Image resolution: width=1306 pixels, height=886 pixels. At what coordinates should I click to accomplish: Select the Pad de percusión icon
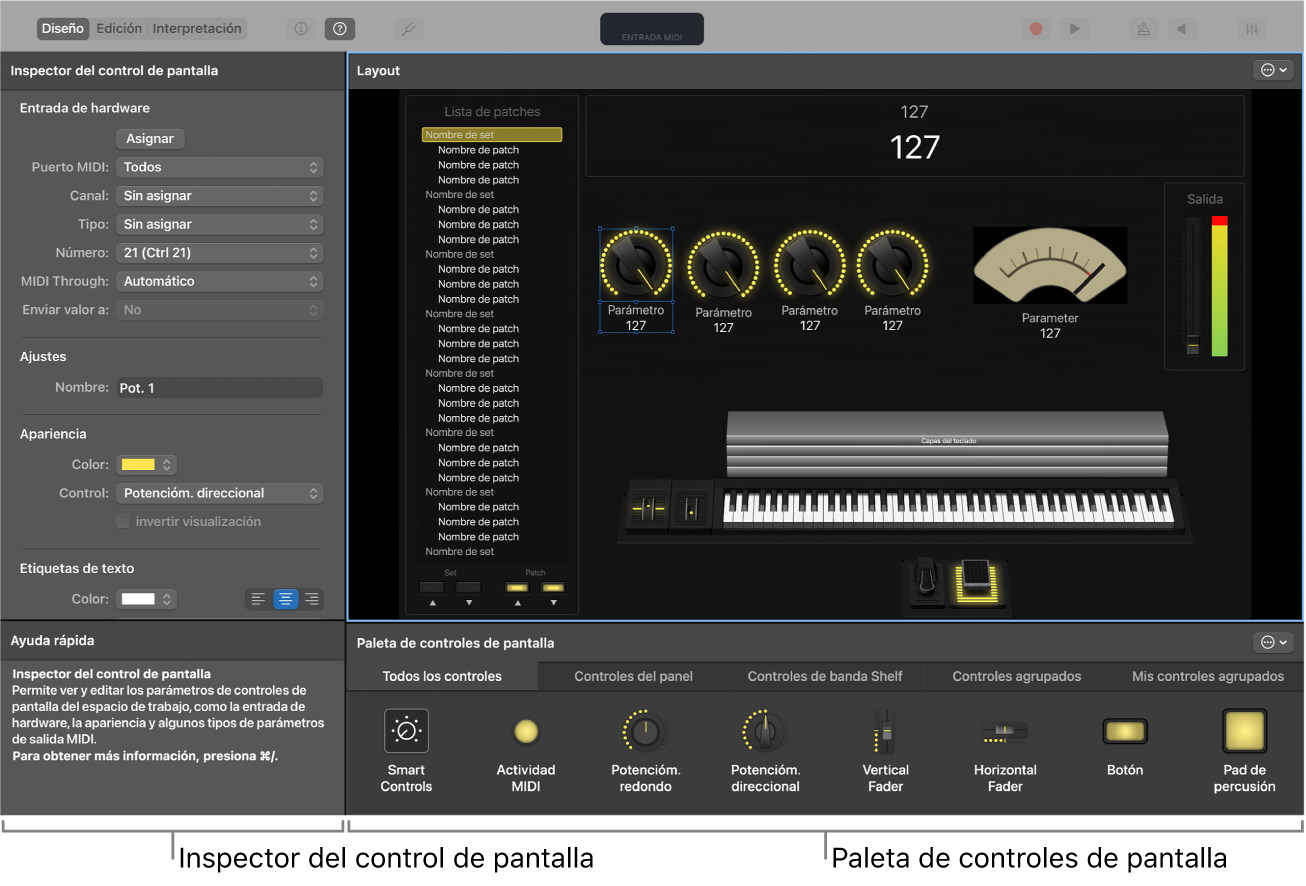point(1244,730)
